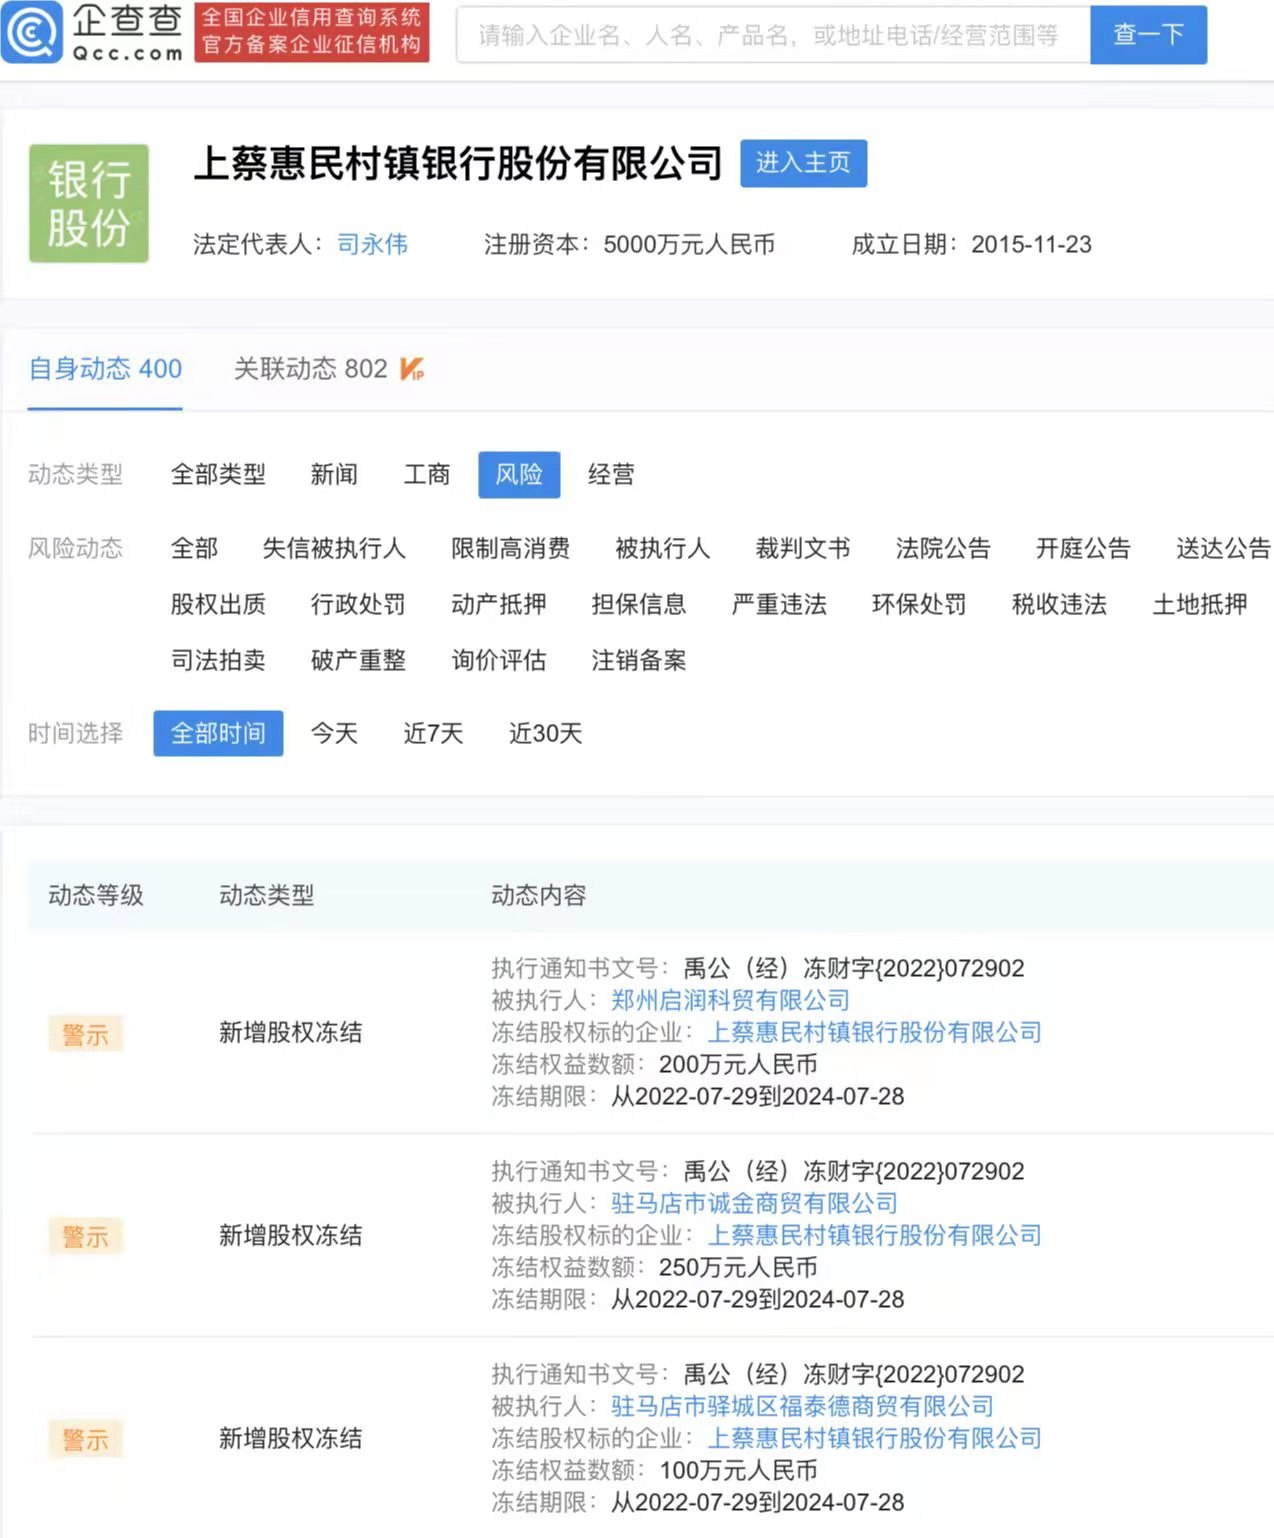Filter by 注销备案
This screenshot has width=1274, height=1538.
click(638, 660)
